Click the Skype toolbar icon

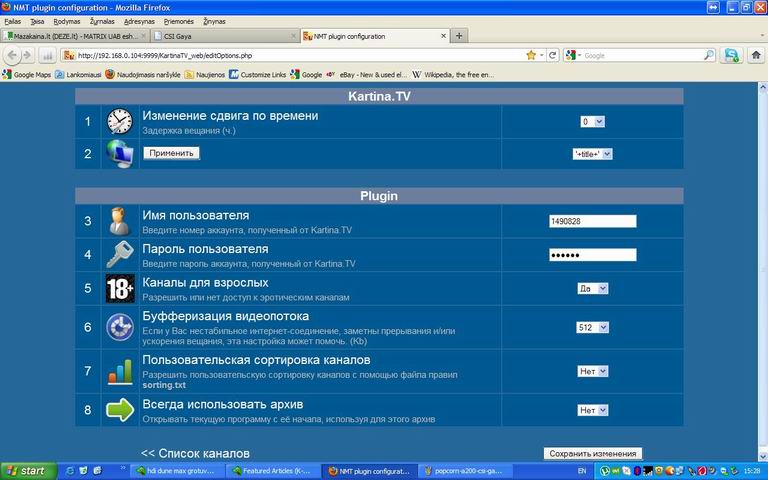(x=731, y=55)
